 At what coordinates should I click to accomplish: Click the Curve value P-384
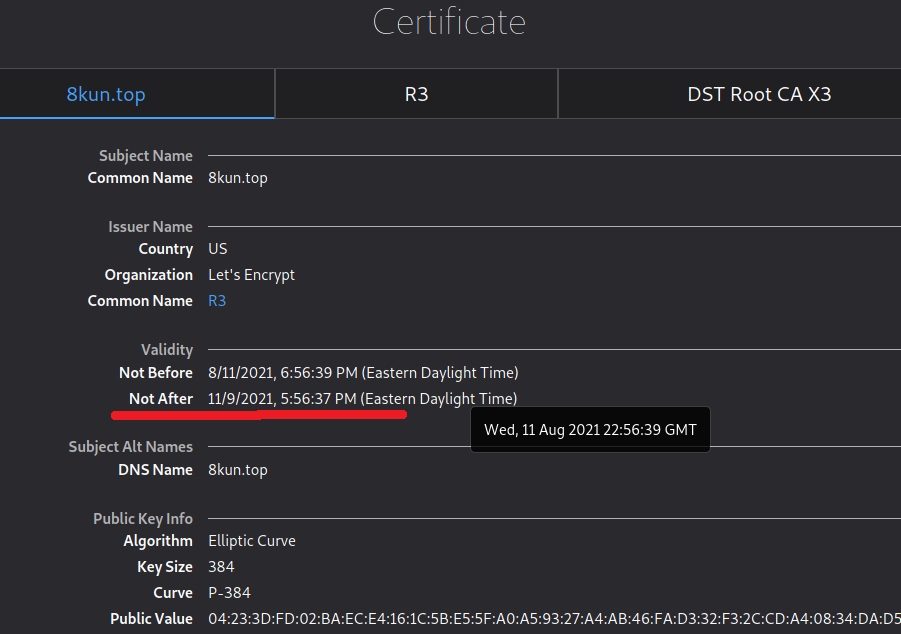click(229, 593)
